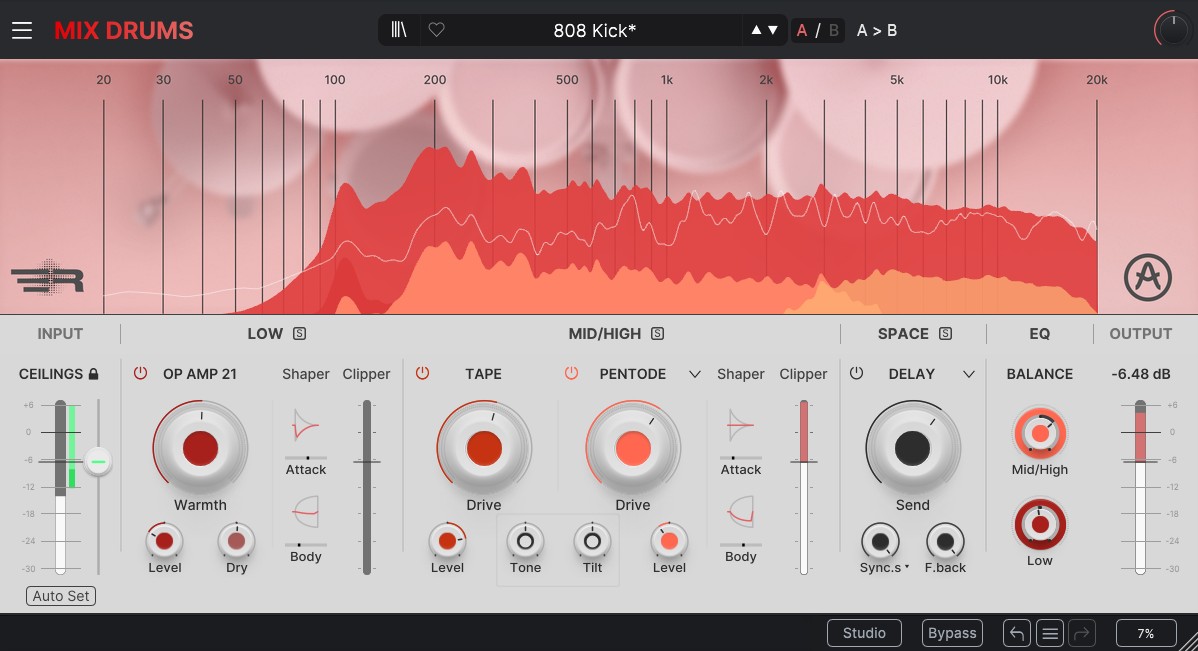This screenshot has width=1198, height=651.
Task: Click the DELAY Send knob
Action: tap(912, 449)
